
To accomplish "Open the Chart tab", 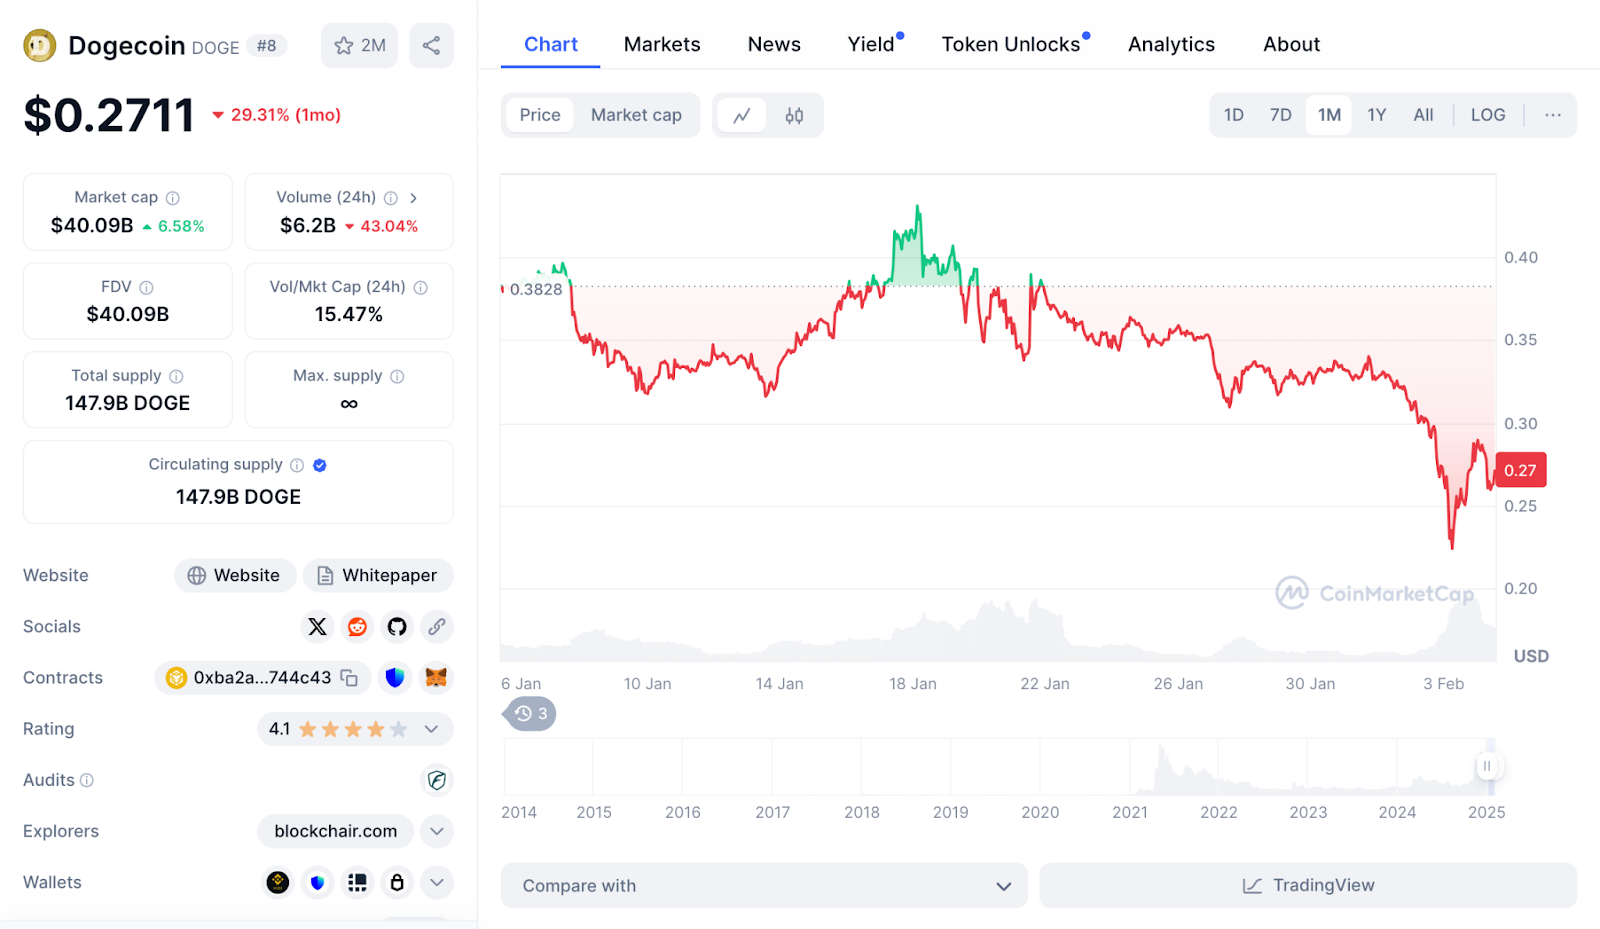I will click(x=551, y=44).
